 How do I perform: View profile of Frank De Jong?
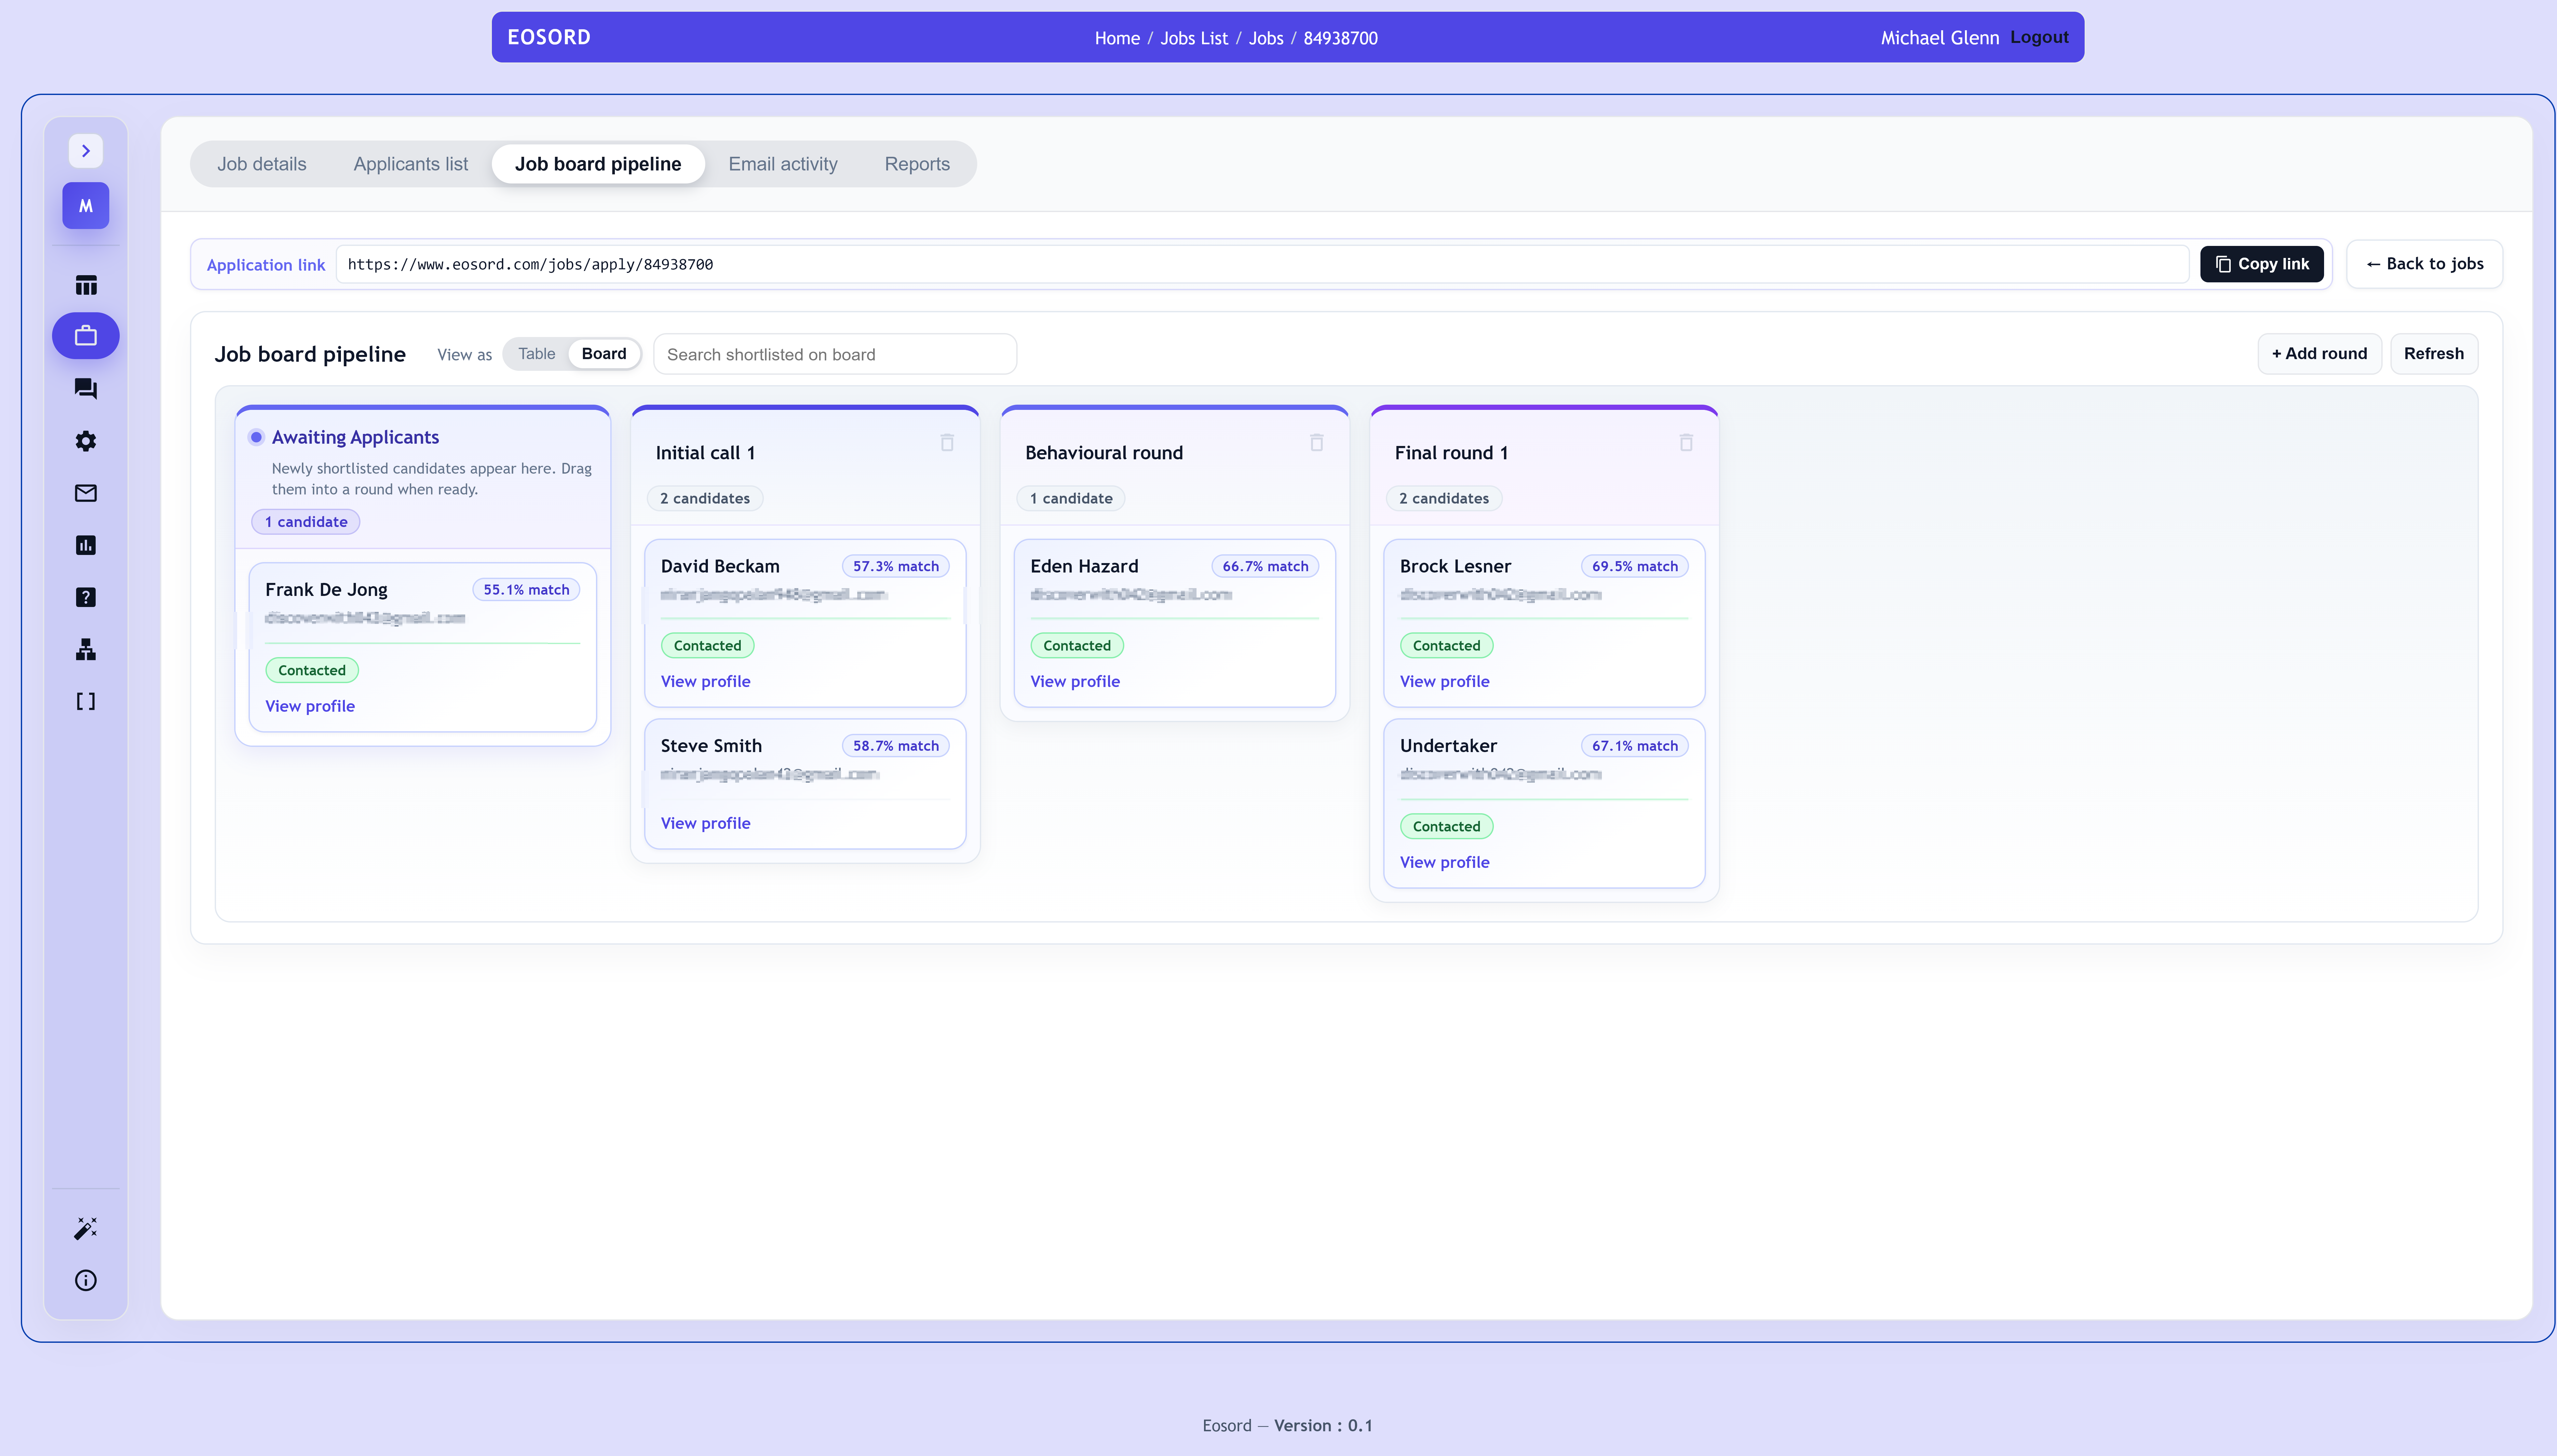(x=310, y=706)
